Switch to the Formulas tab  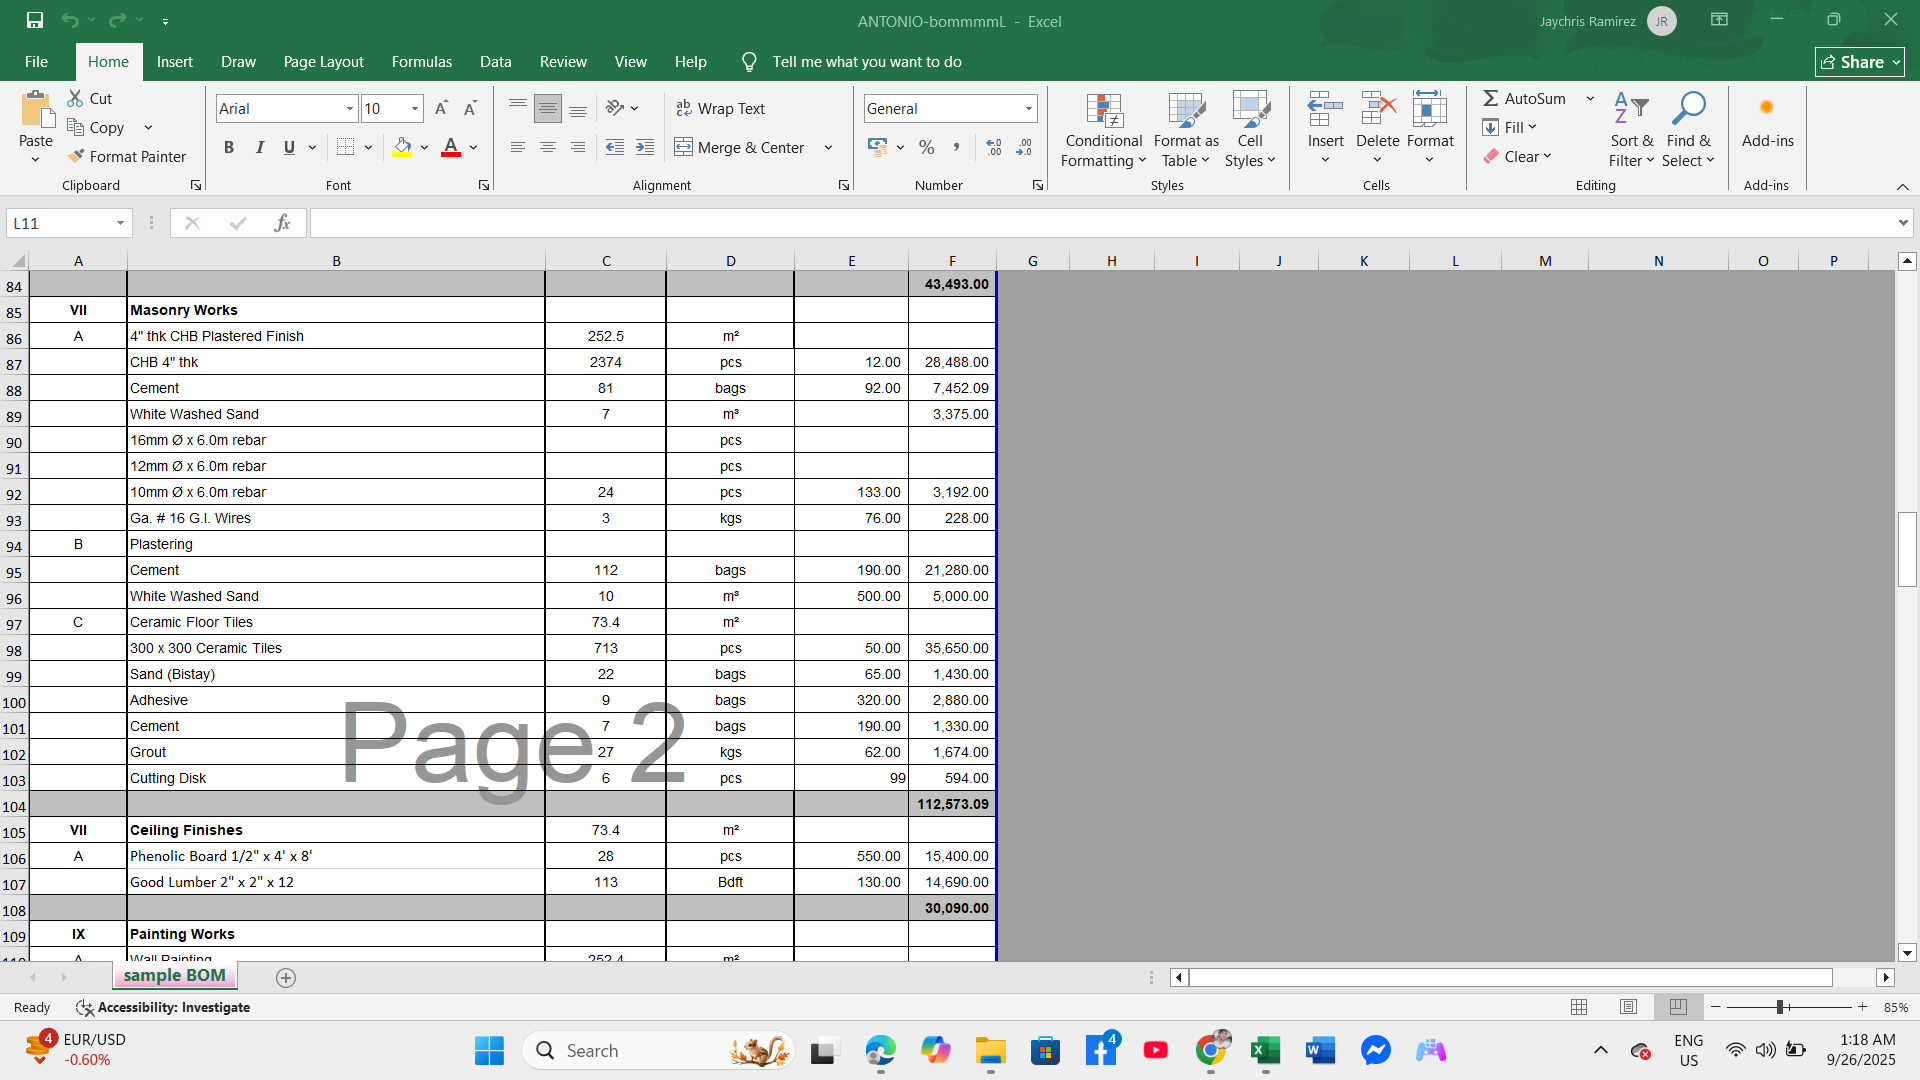click(421, 61)
